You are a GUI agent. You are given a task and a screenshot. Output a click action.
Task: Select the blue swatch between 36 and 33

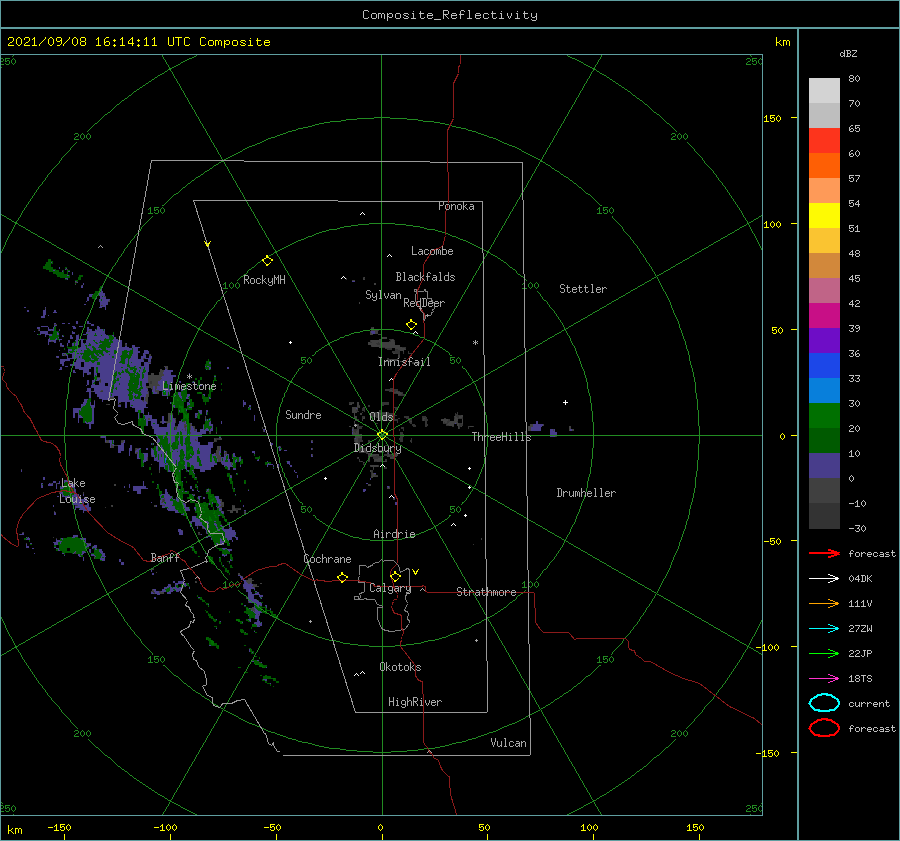point(824,366)
